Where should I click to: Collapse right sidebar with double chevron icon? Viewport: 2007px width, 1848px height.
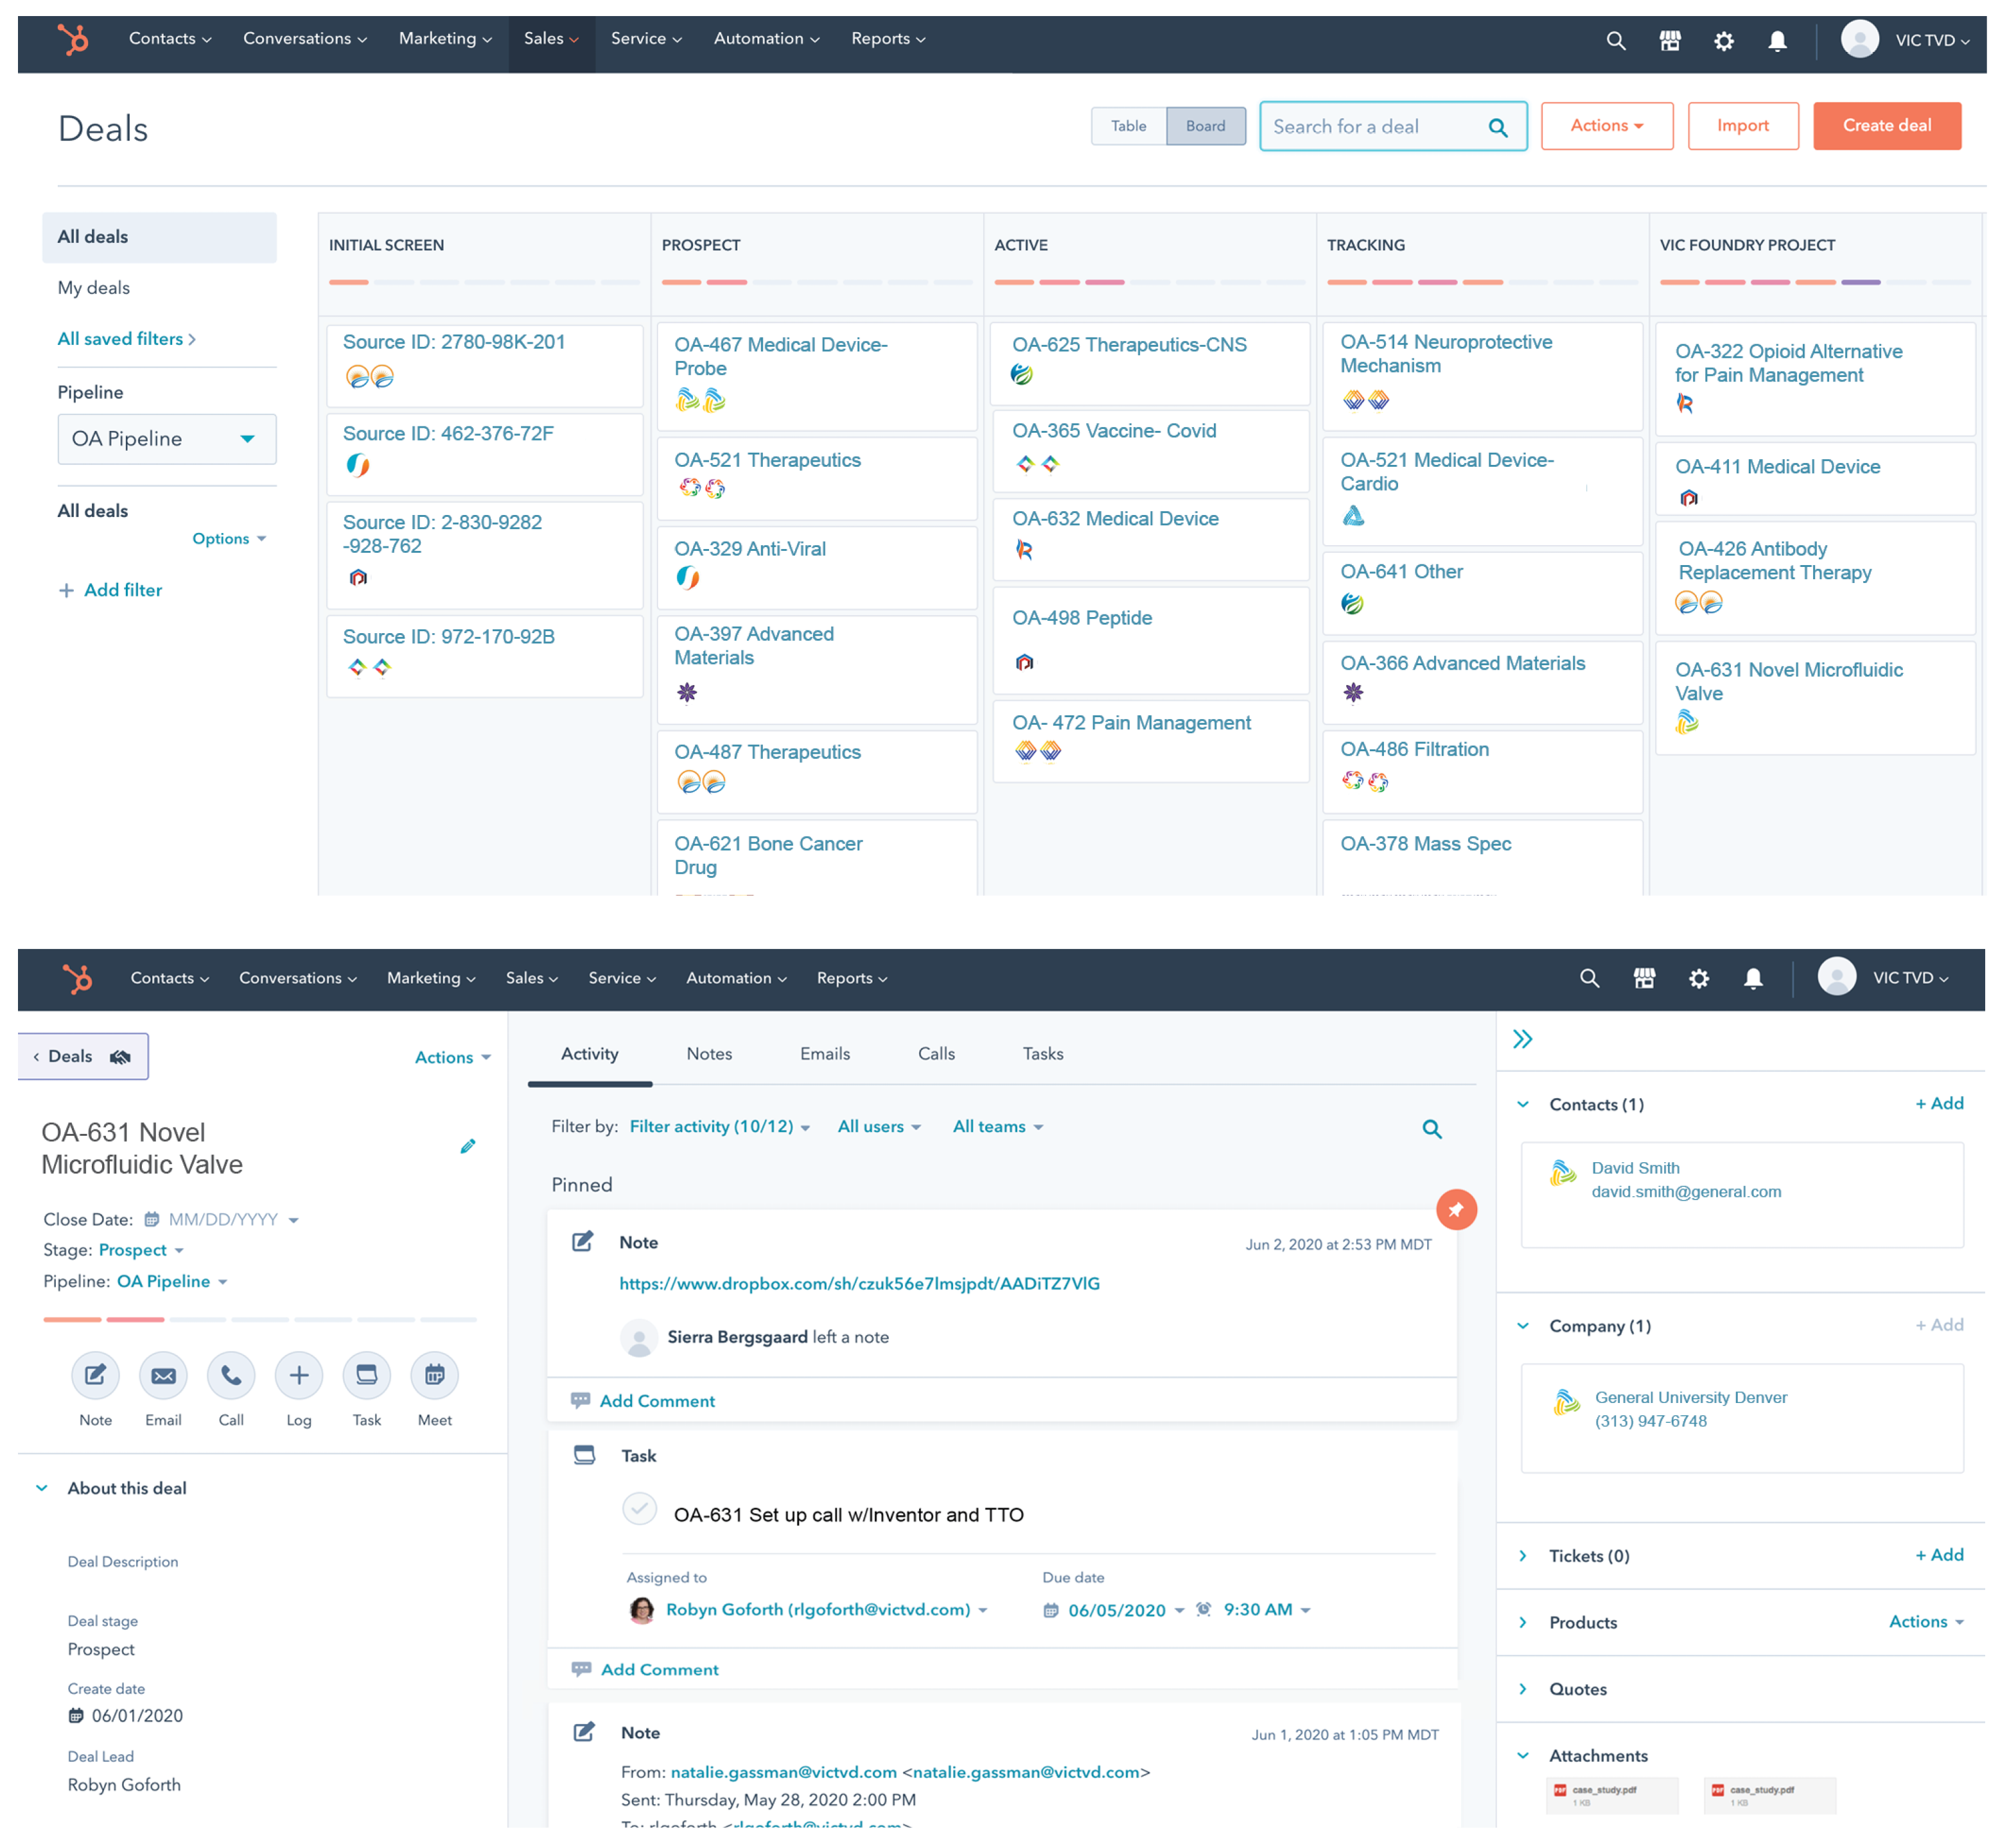(x=1522, y=1039)
